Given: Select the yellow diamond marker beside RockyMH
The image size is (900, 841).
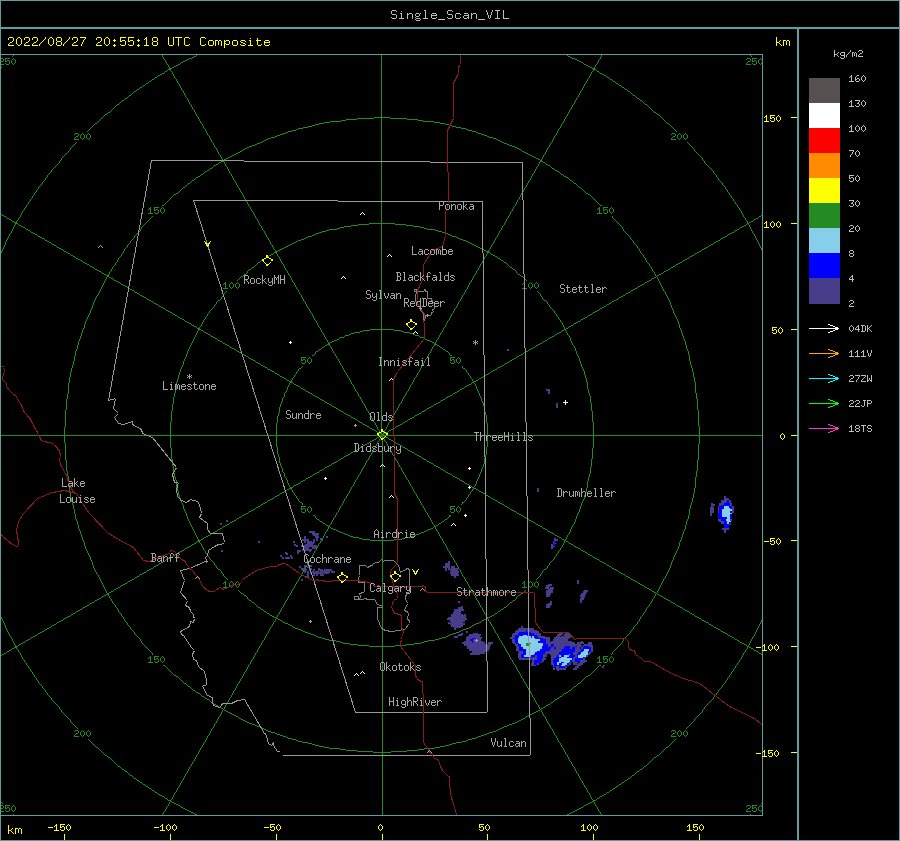Looking at the screenshot, I should [267, 261].
